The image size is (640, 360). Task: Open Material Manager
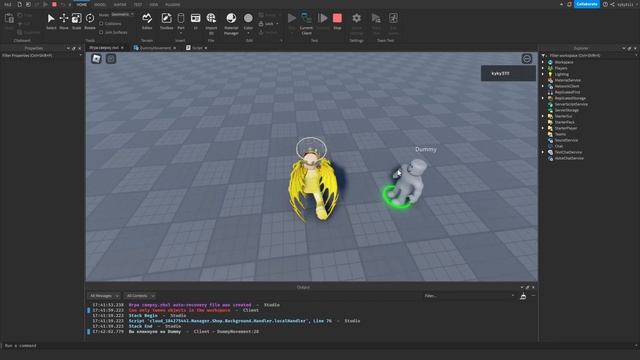point(231,23)
